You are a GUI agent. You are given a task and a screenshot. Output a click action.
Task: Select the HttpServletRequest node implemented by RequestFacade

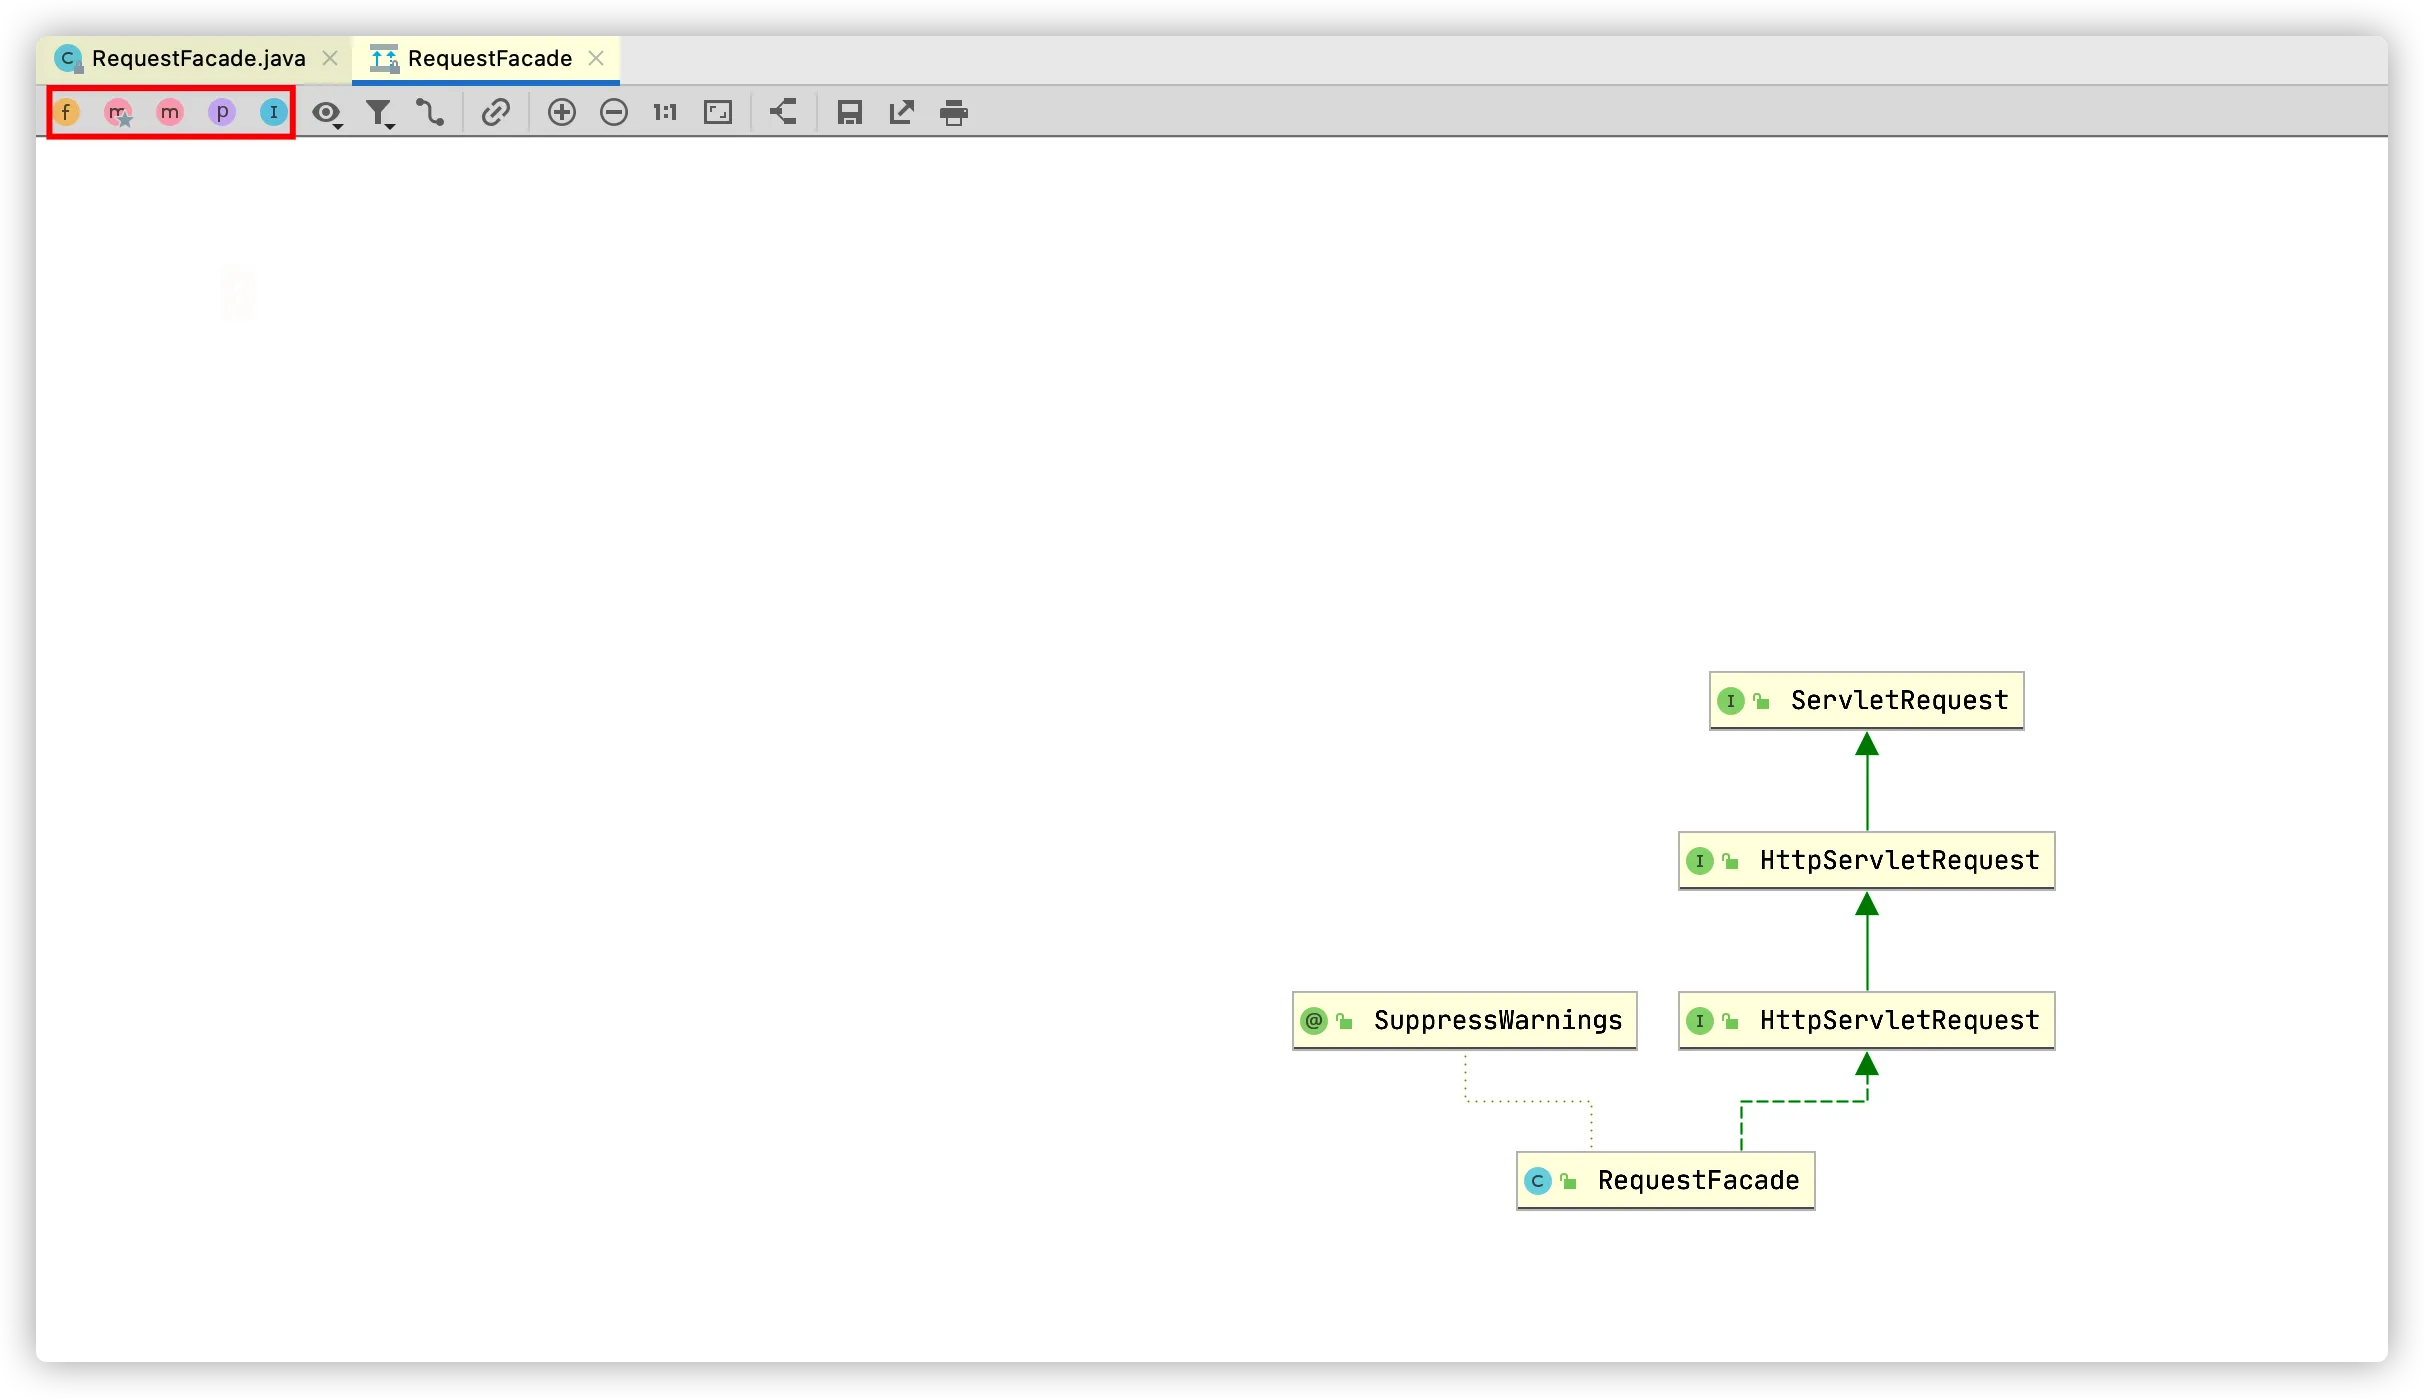[1866, 1020]
